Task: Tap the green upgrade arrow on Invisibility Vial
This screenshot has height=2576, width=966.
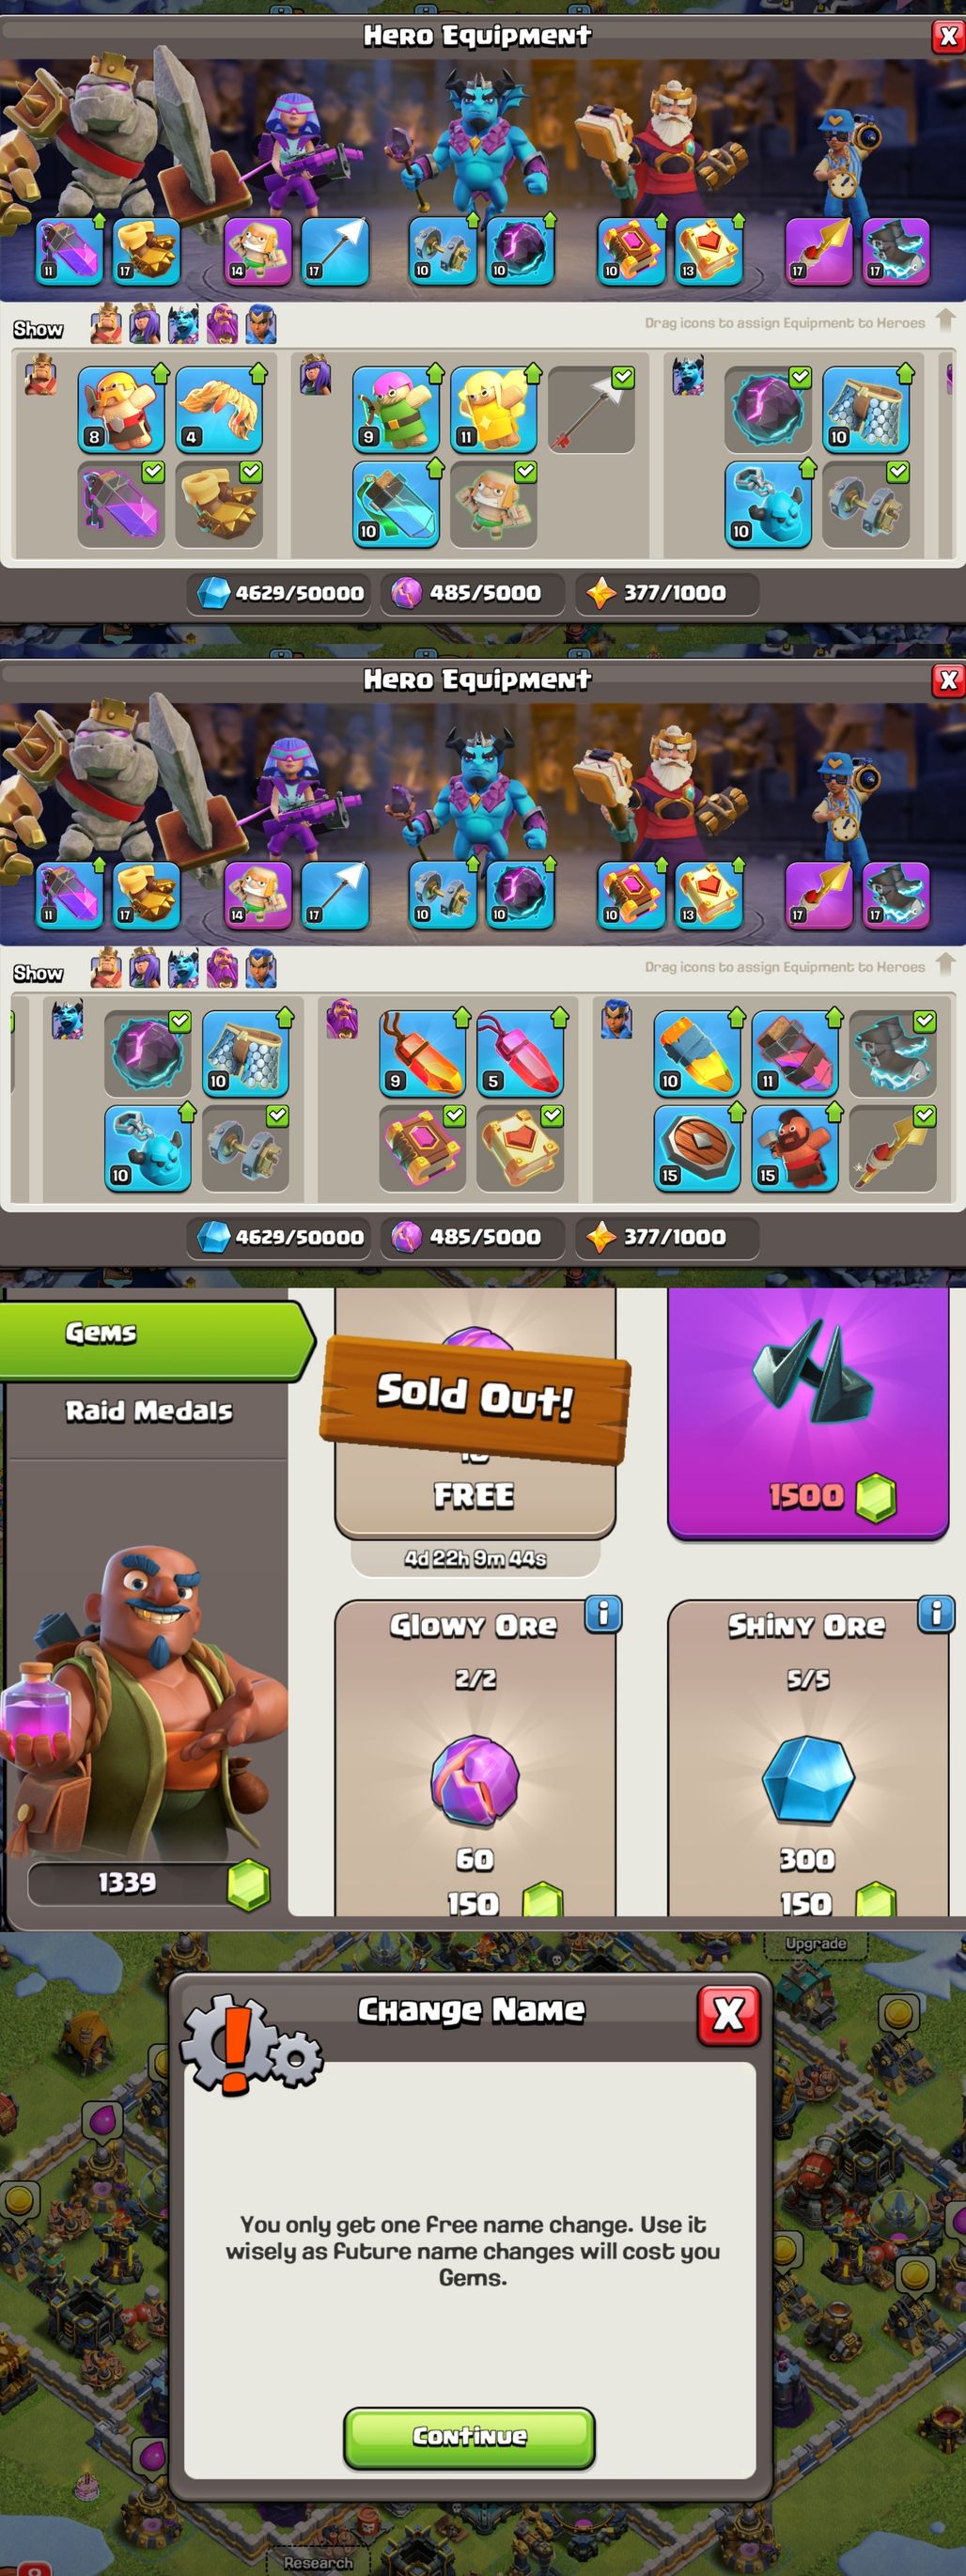Action: [x=435, y=467]
